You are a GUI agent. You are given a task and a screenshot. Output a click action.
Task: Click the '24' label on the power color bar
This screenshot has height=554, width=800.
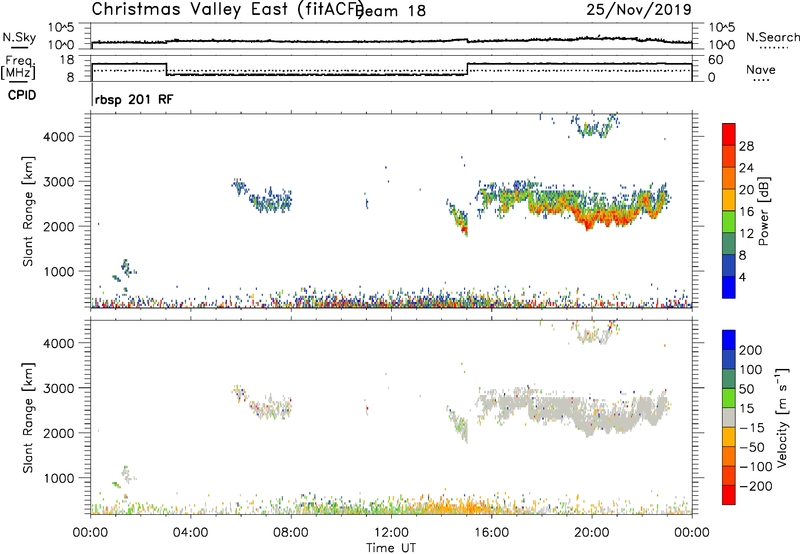click(746, 168)
